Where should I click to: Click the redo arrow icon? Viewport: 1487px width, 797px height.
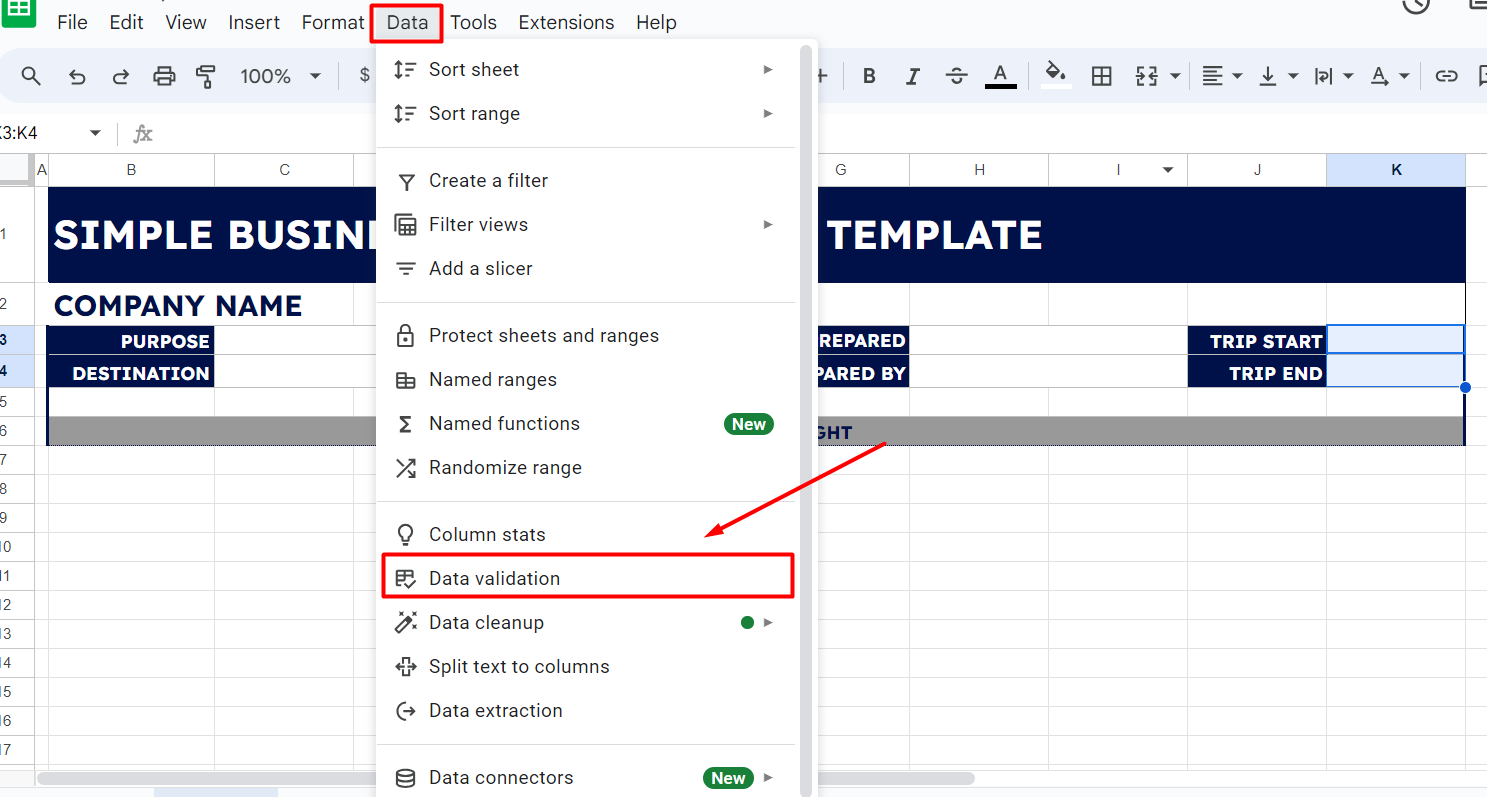tap(121, 76)
